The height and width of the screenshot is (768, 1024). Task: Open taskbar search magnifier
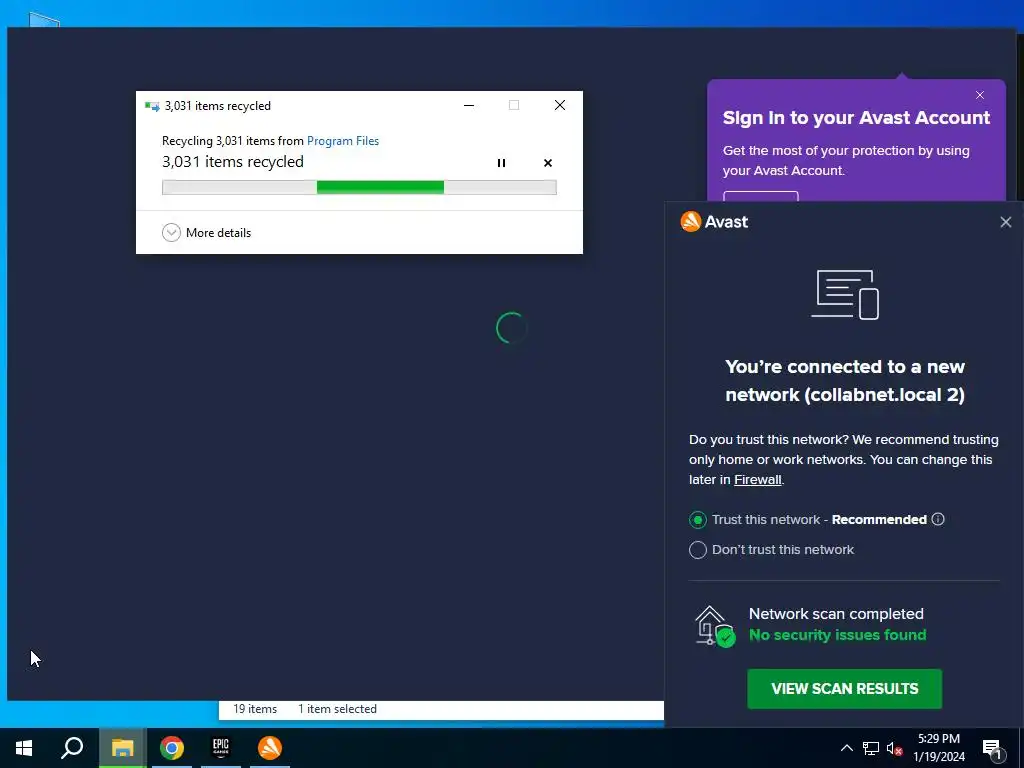[x=72, y=748]
